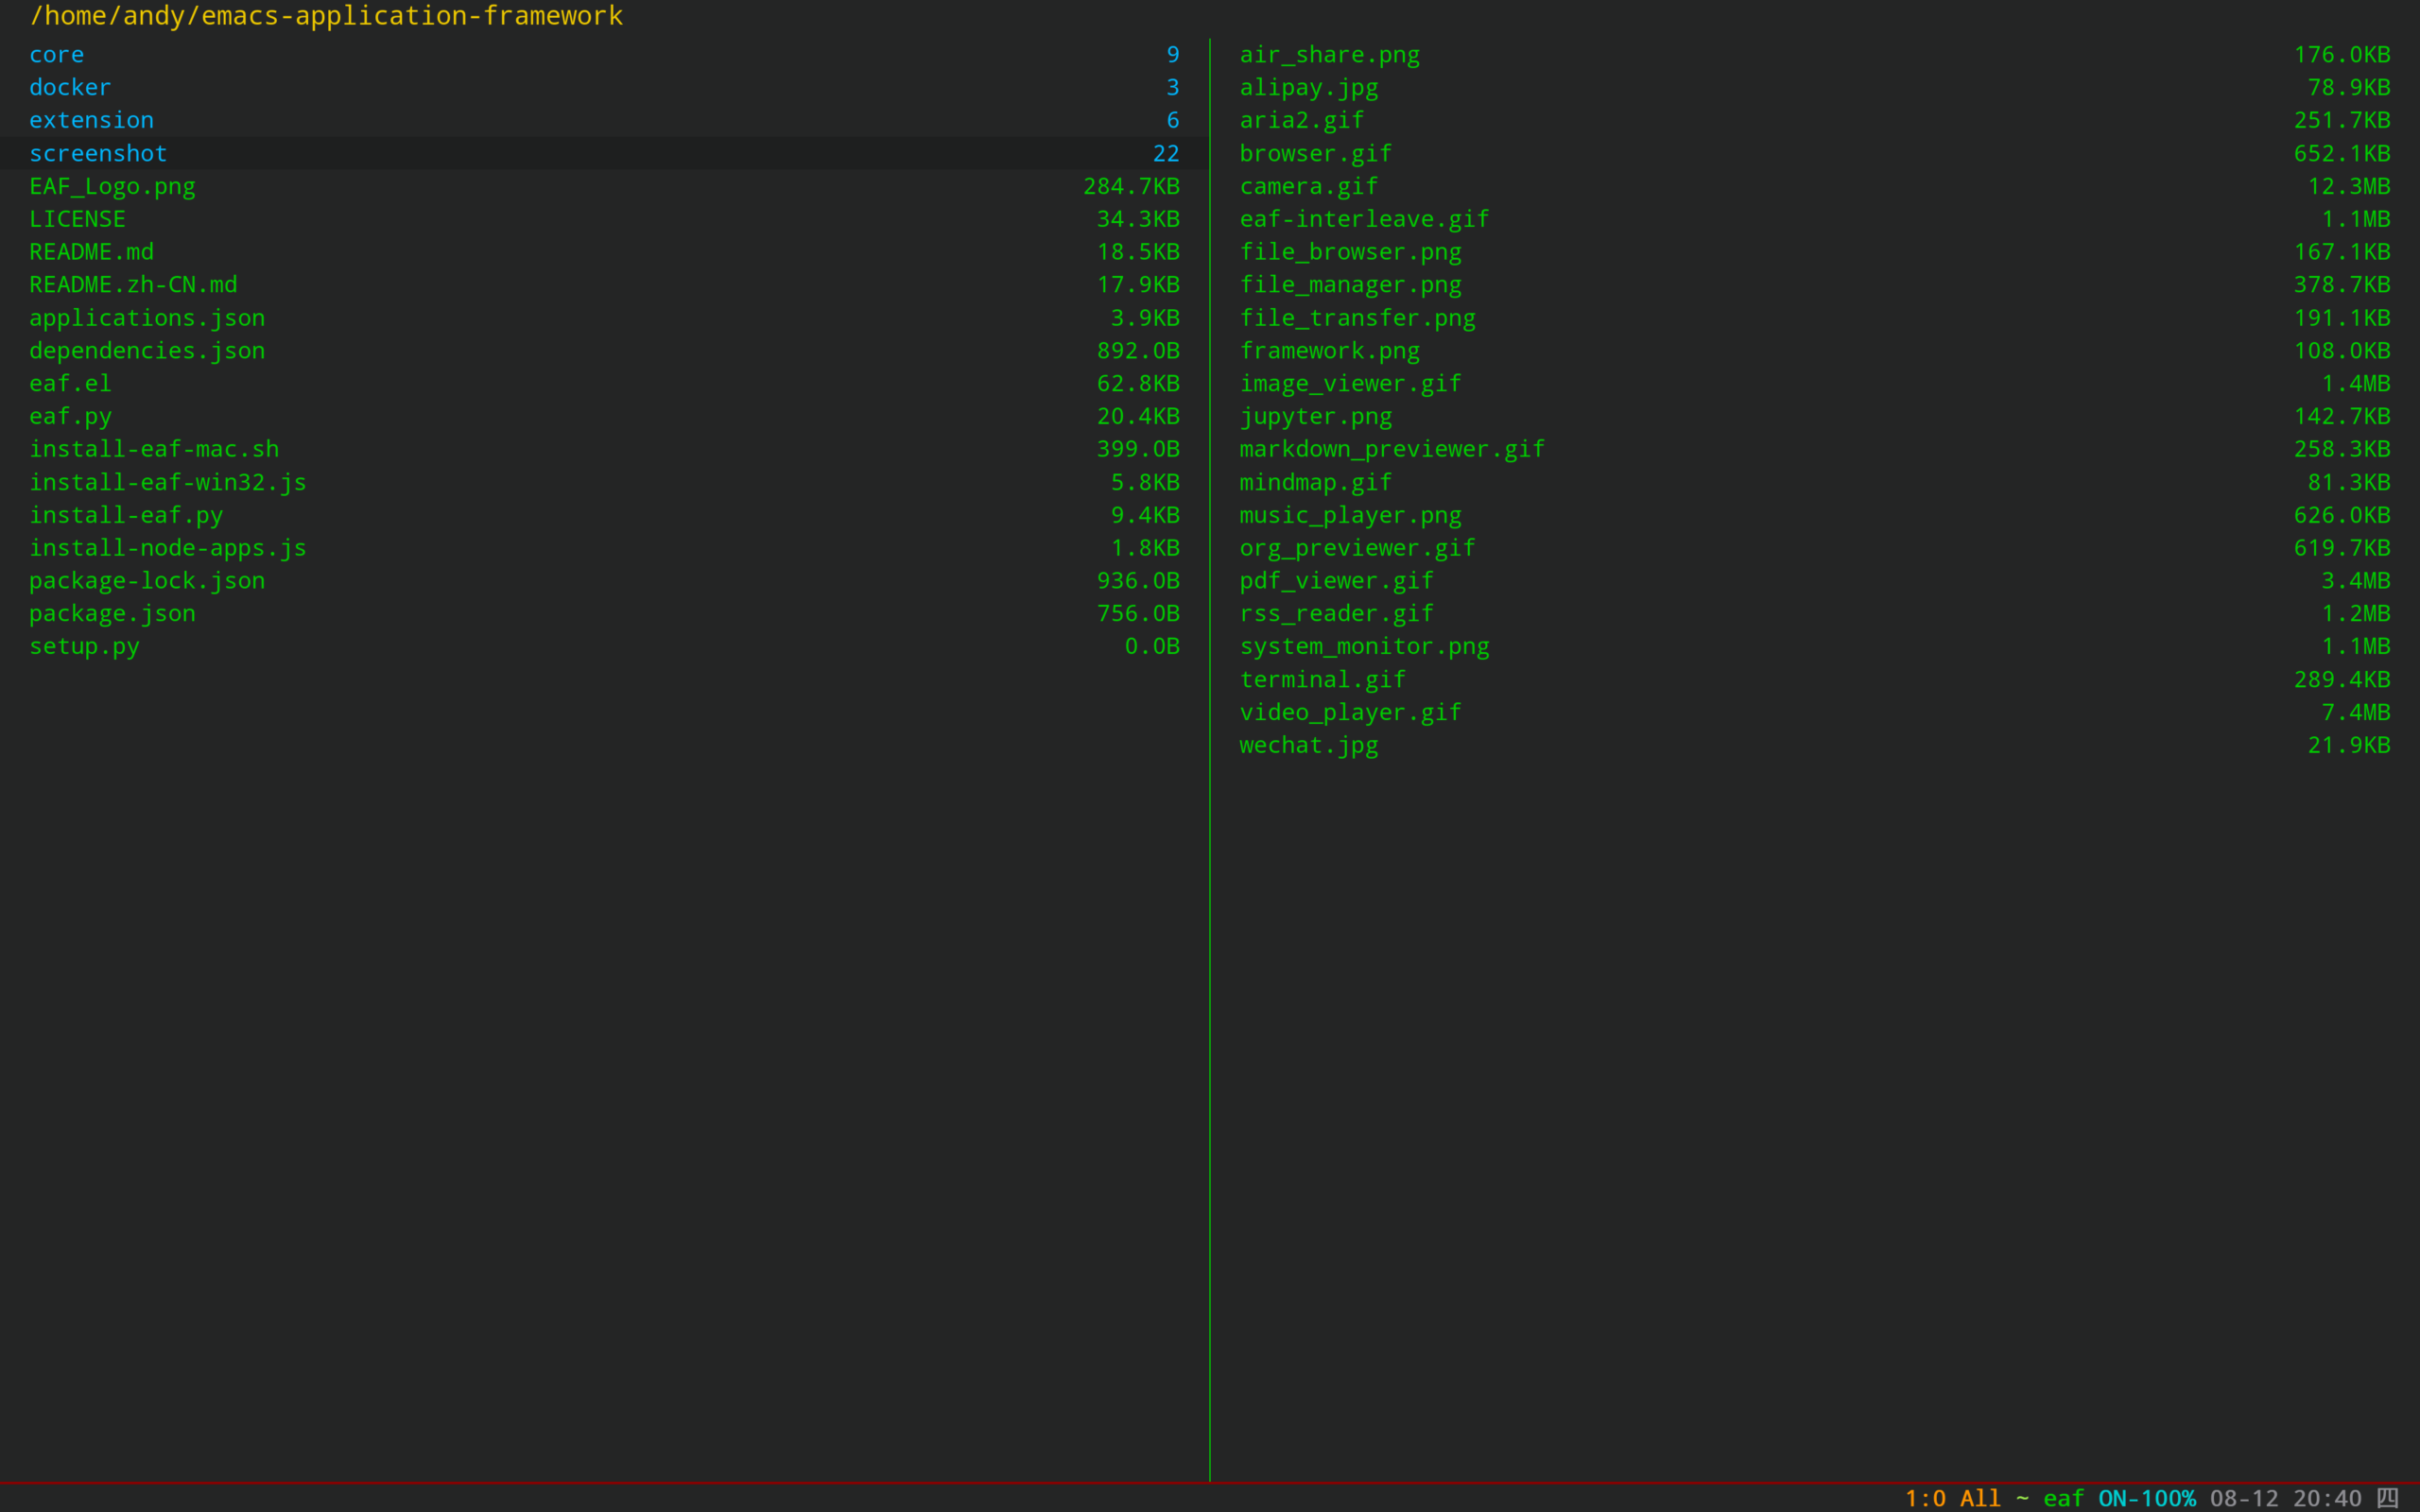Viewport: 2420px width, 1512px height.
Task: Click README.md in the file list
Action: [91, 252]
